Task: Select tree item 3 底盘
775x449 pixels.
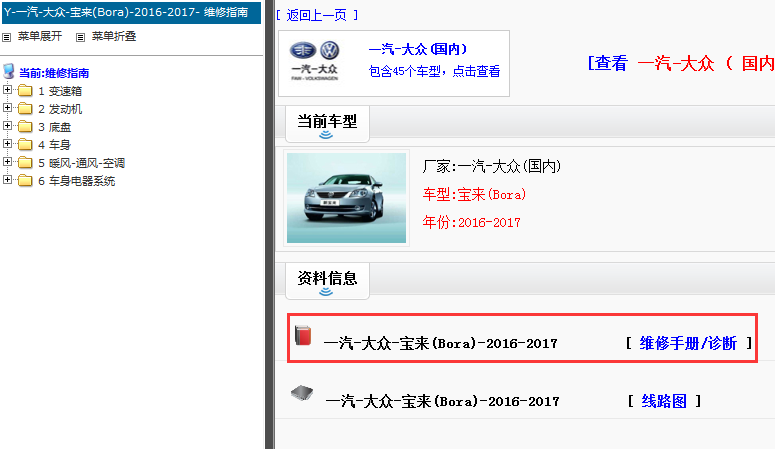Action: (x=54, y=127)
